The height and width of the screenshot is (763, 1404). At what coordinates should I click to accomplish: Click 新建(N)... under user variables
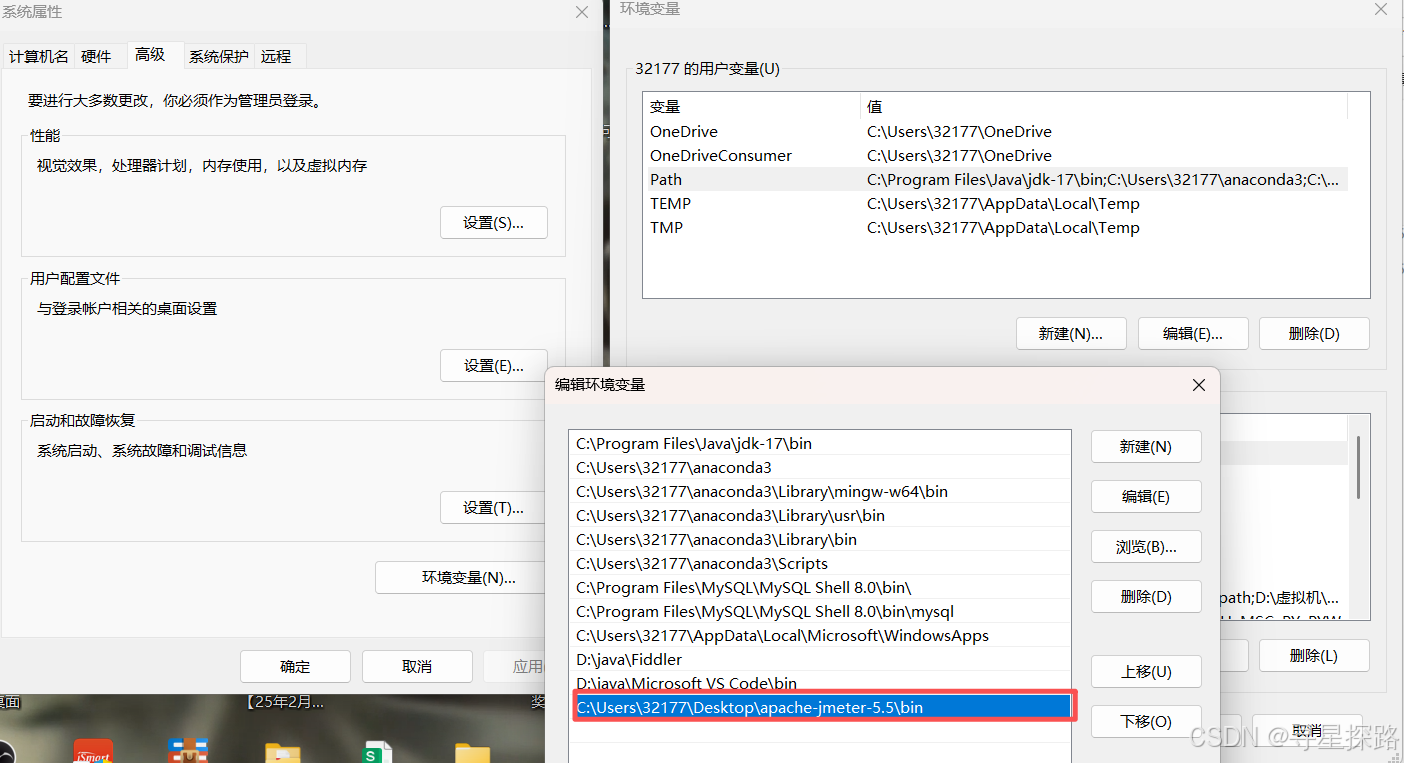1071,334
